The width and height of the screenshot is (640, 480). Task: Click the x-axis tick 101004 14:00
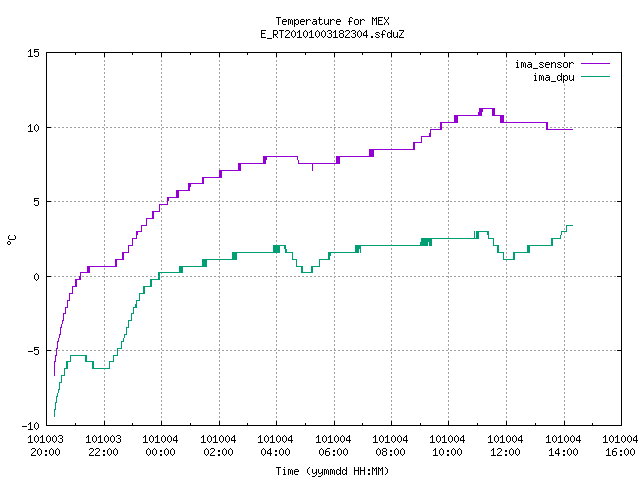[564, 446]
